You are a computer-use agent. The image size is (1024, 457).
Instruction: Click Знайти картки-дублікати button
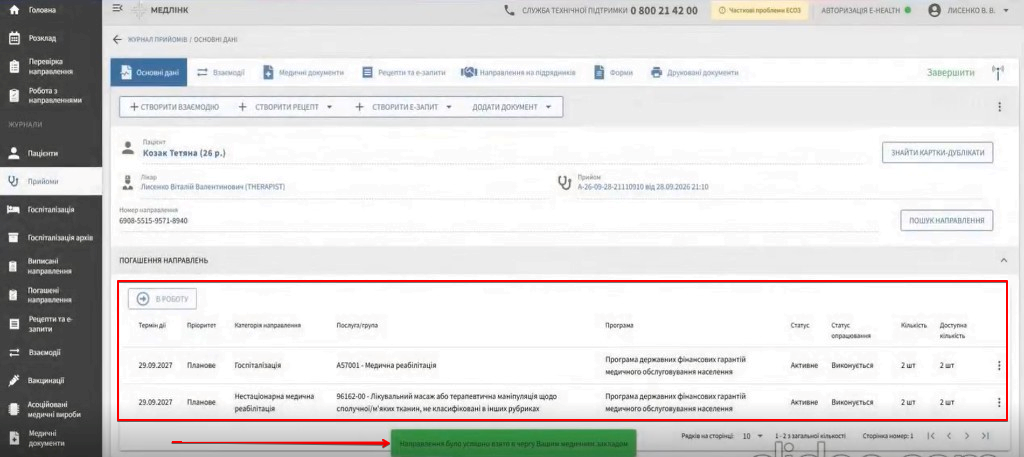937,153
